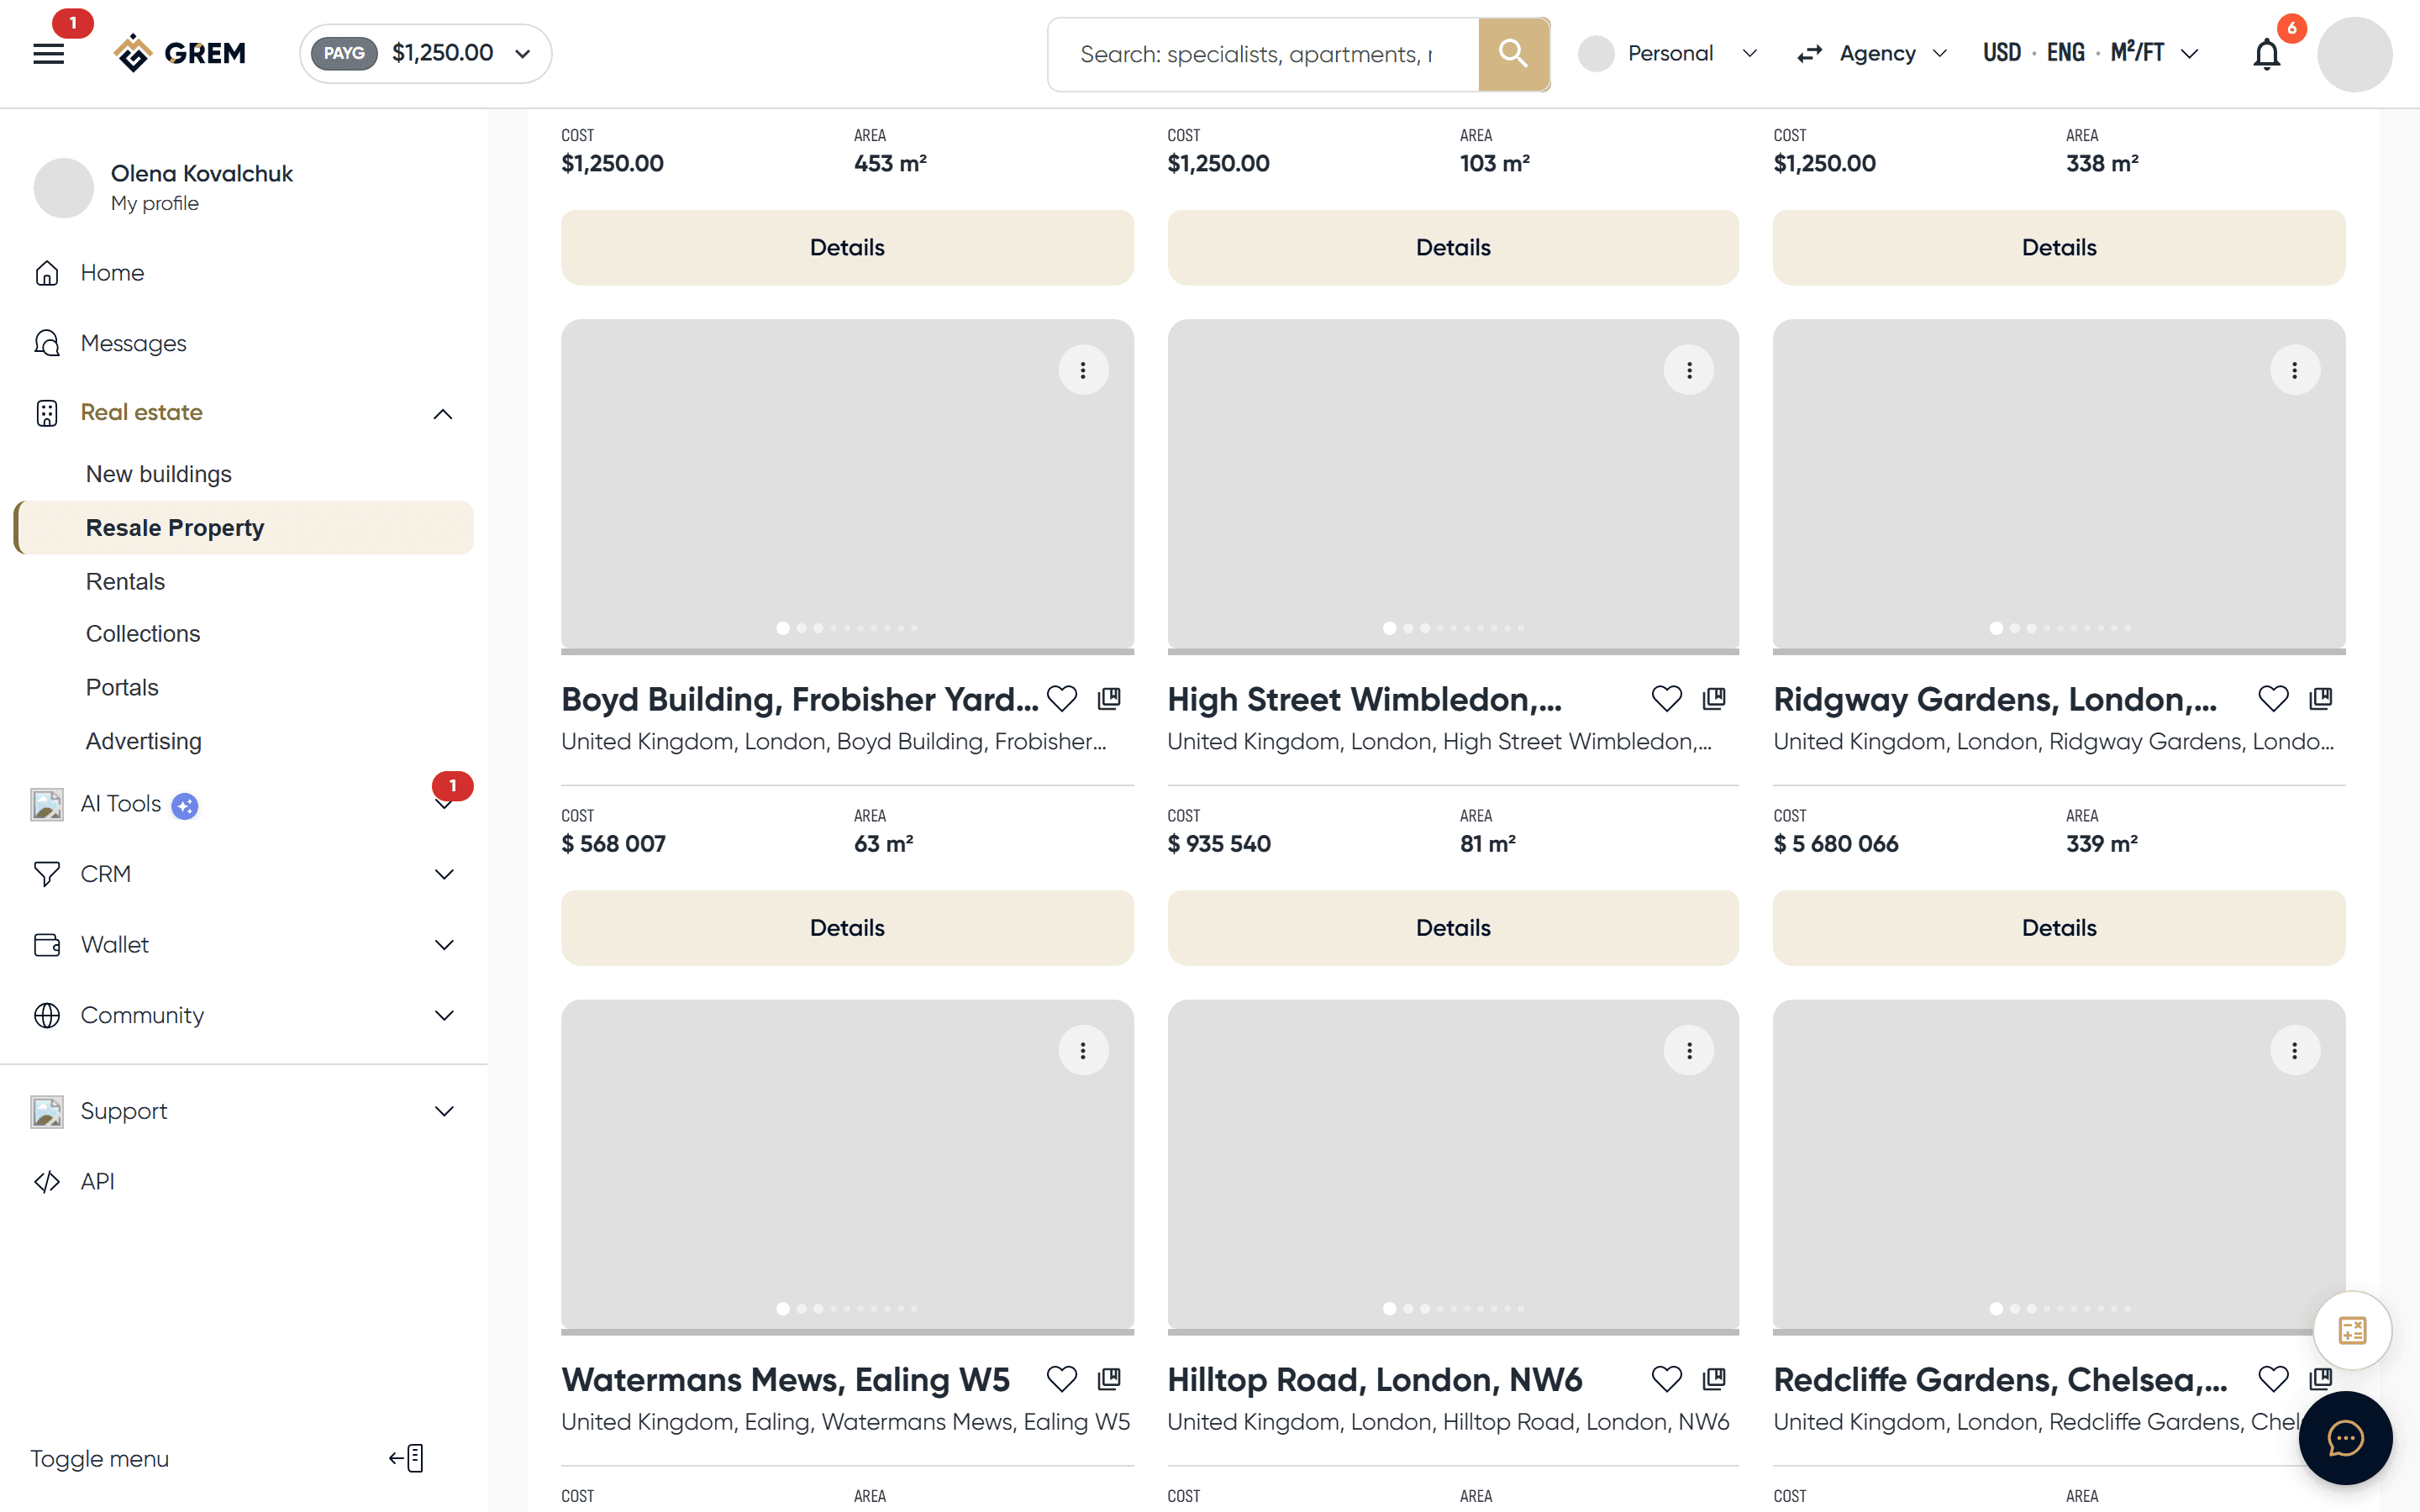The image size is (2420, 1512).
Task: Click the Agency switch arrows icon
Action: (1809, 54)
